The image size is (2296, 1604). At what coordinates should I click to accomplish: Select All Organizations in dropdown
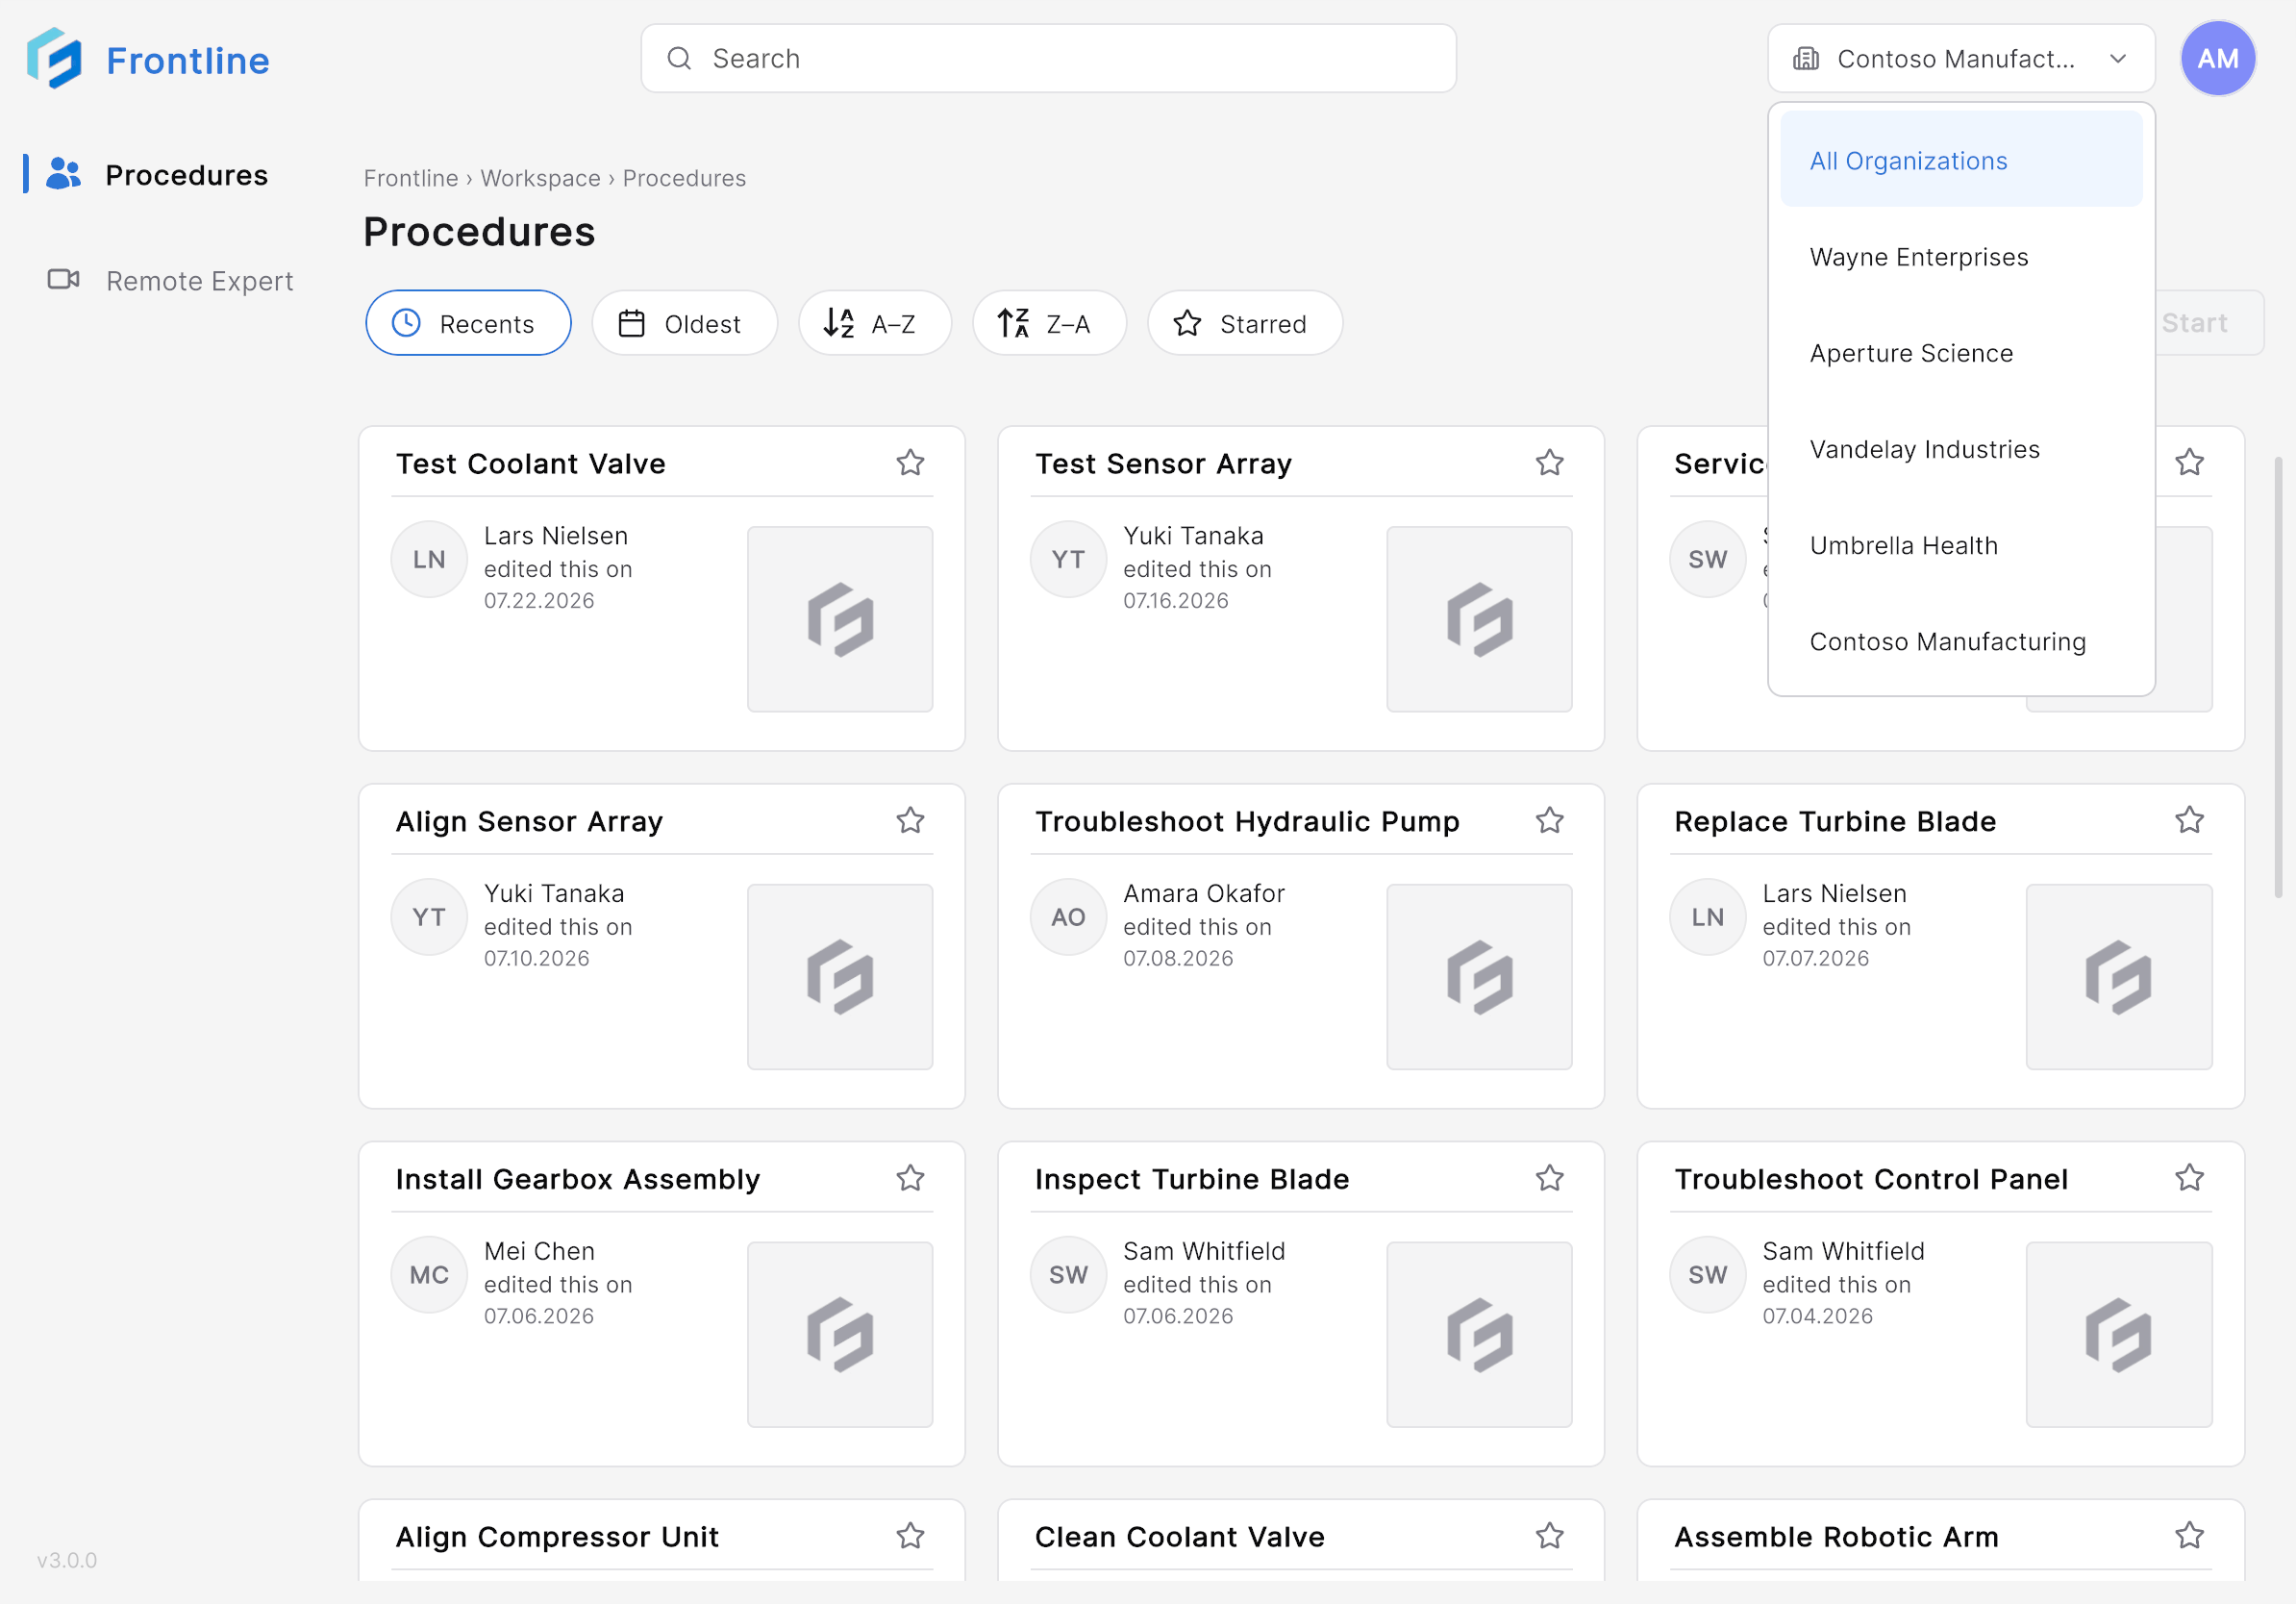pyautogui.click(x=1960, y=160)
